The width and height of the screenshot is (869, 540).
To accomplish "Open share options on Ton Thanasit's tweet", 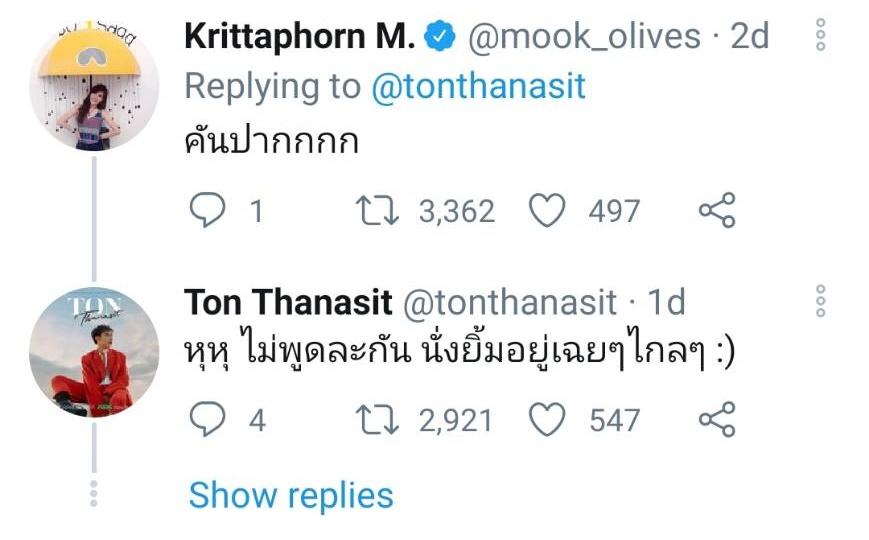I will coord(716,420).
